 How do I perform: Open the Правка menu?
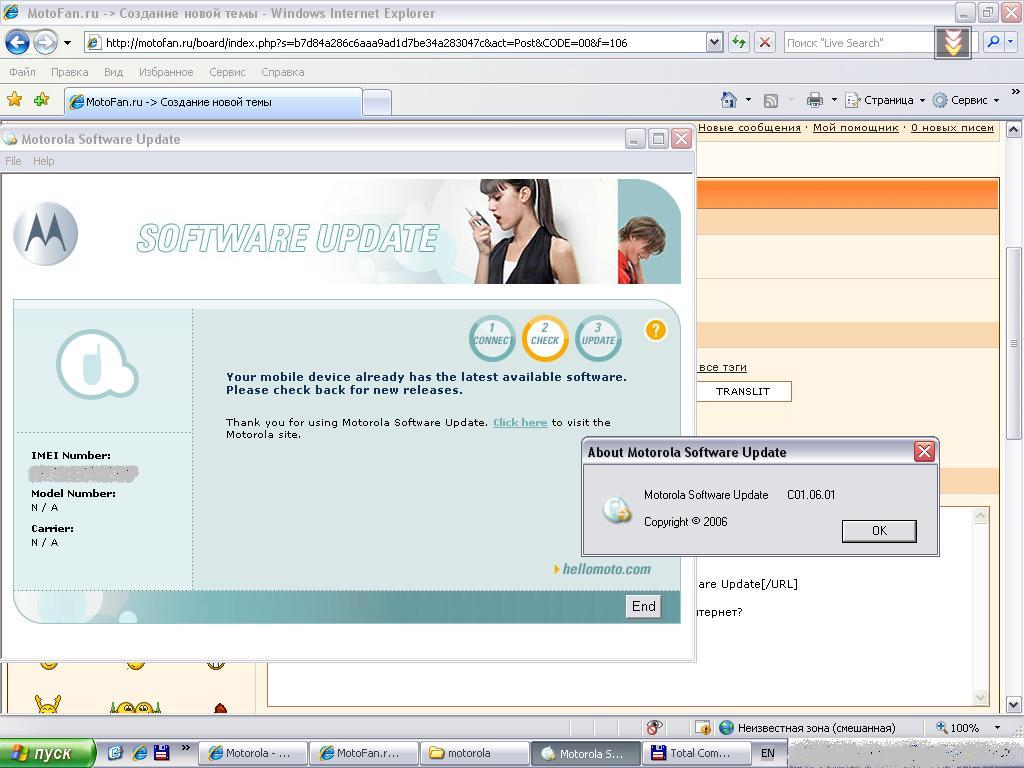click(69, 72)
